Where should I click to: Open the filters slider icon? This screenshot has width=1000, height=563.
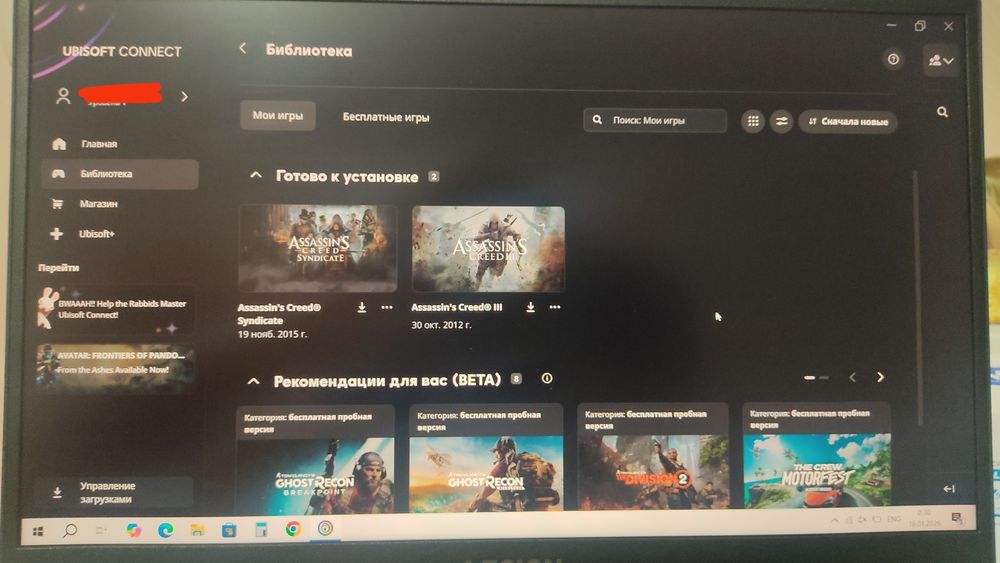coord(781,121)
